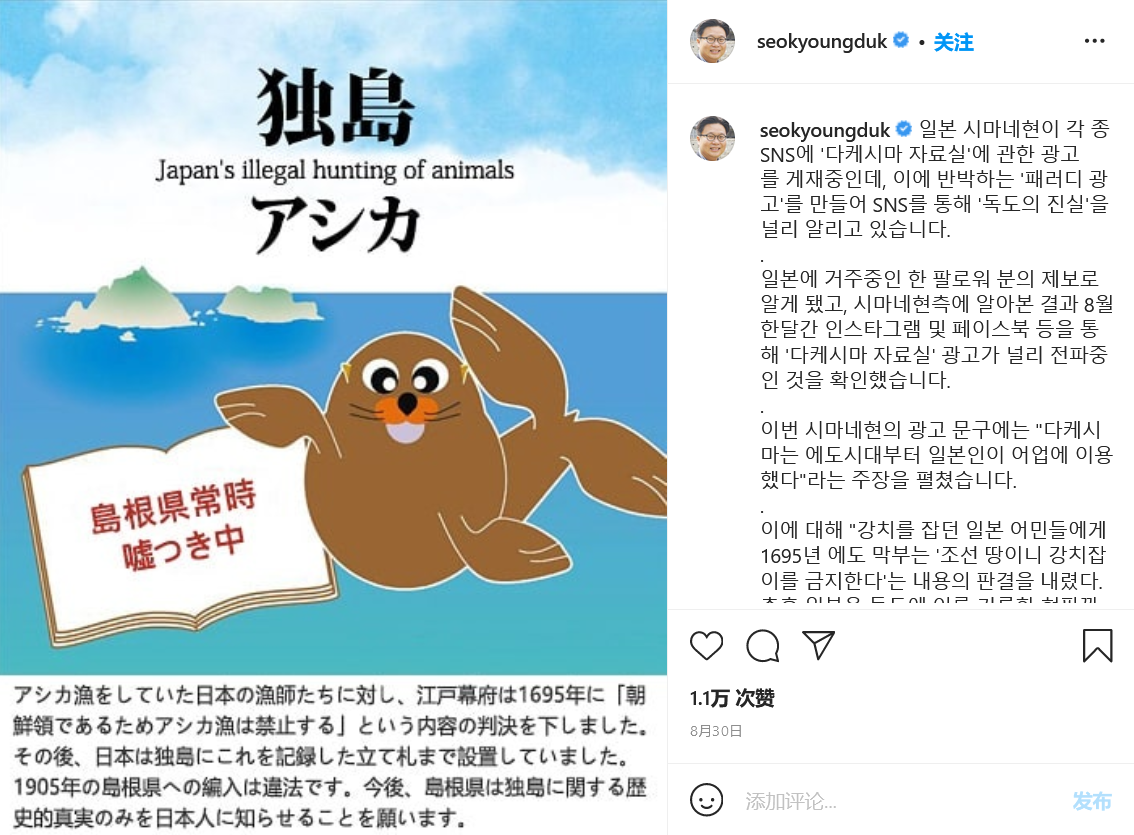
Task: Click the sea lion post image
Action: 333,417
